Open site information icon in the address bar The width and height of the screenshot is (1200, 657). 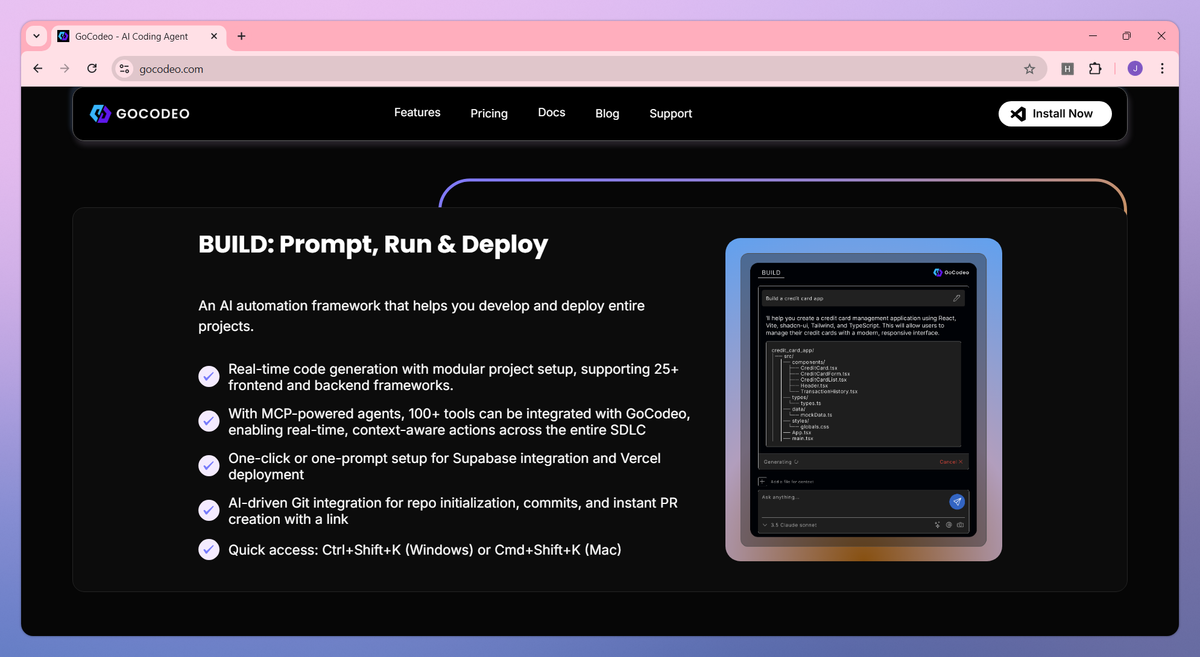tap(124, 69)
